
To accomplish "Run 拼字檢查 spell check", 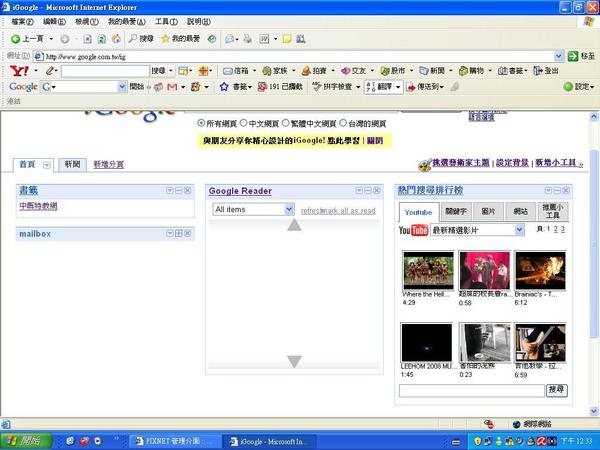I will (333, 87).
